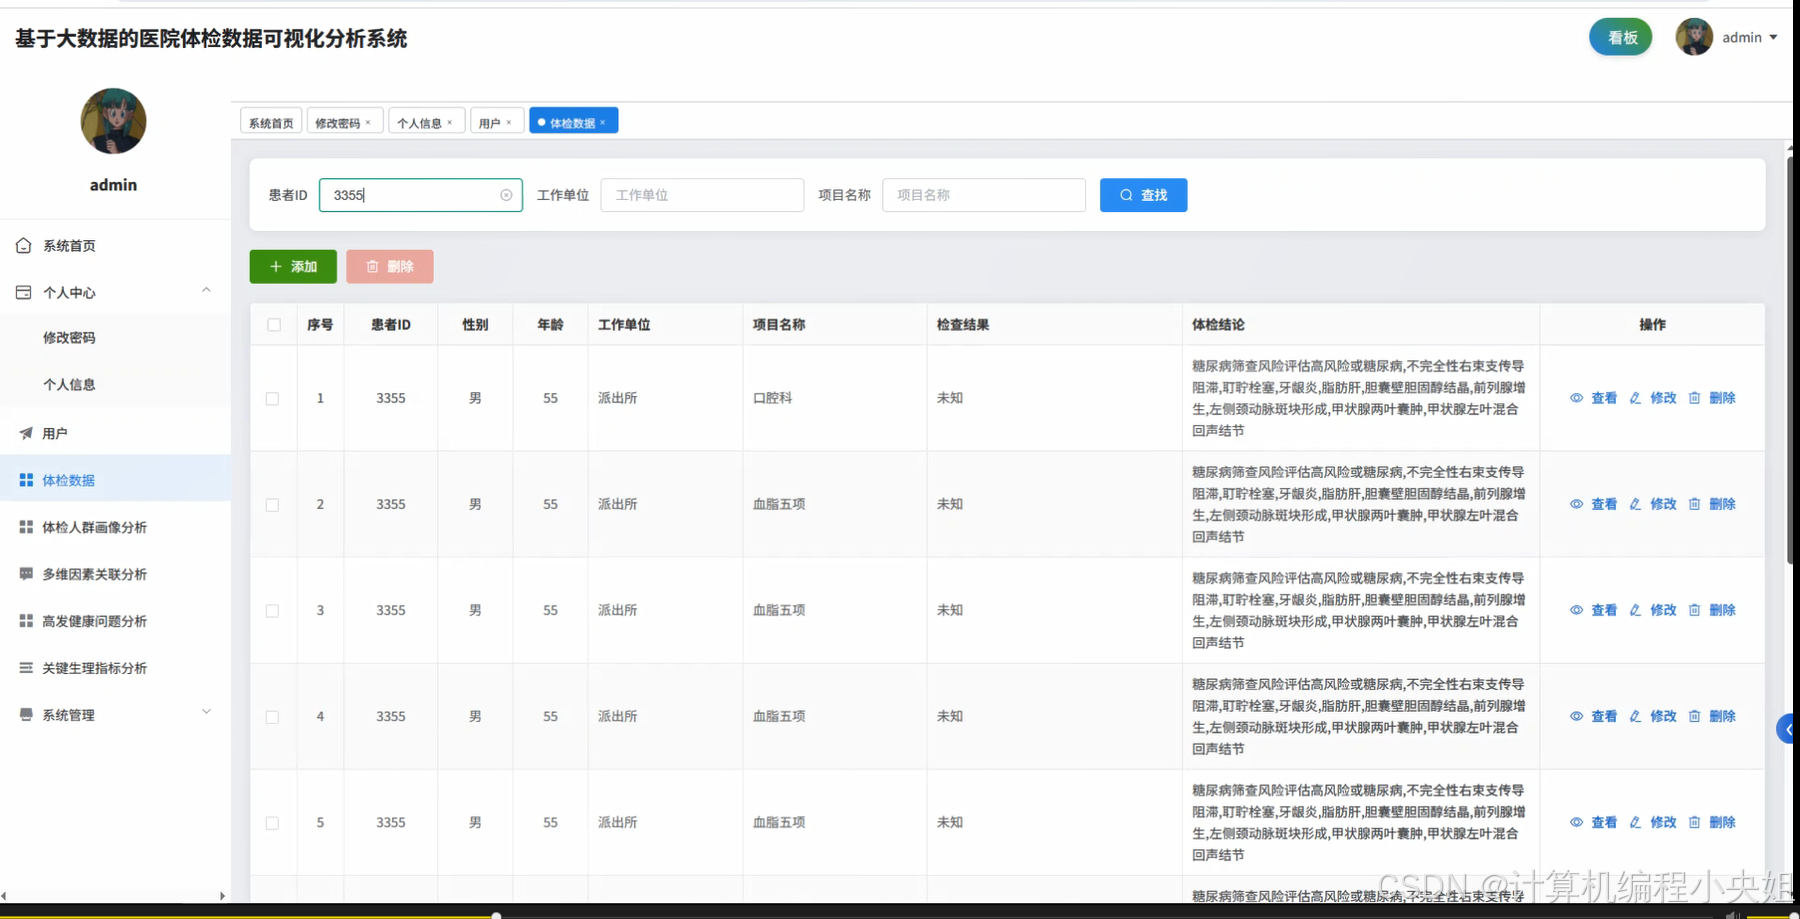Image resolution: width=1800 pixels, height=919 pixels.
Task: Close the 修改密码 tab with its x
Action: (368, 122)
